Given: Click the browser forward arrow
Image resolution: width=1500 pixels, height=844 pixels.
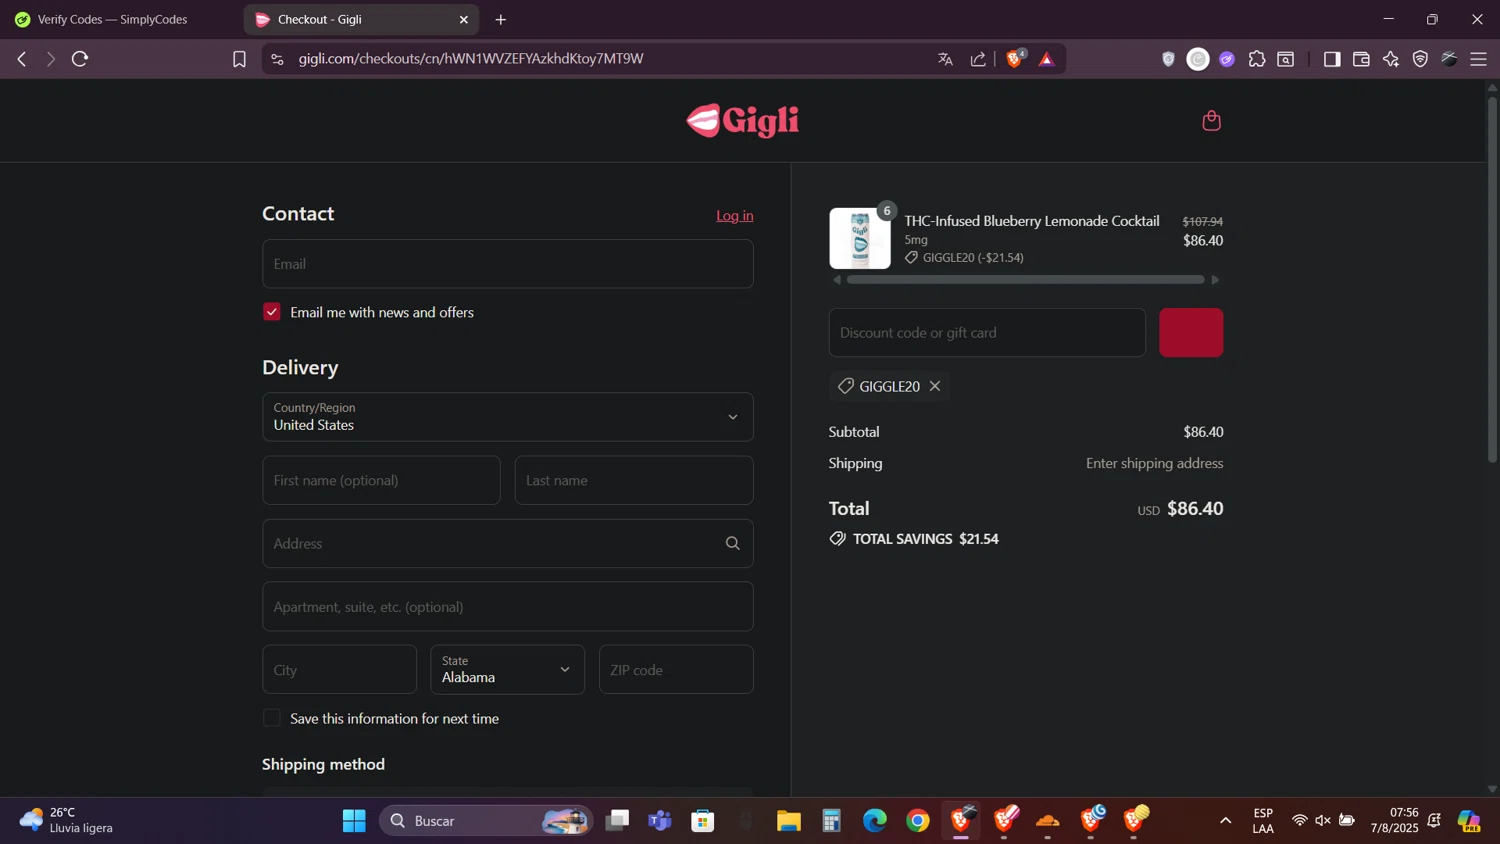Looking at the screenshot, I should coord(50,59).
